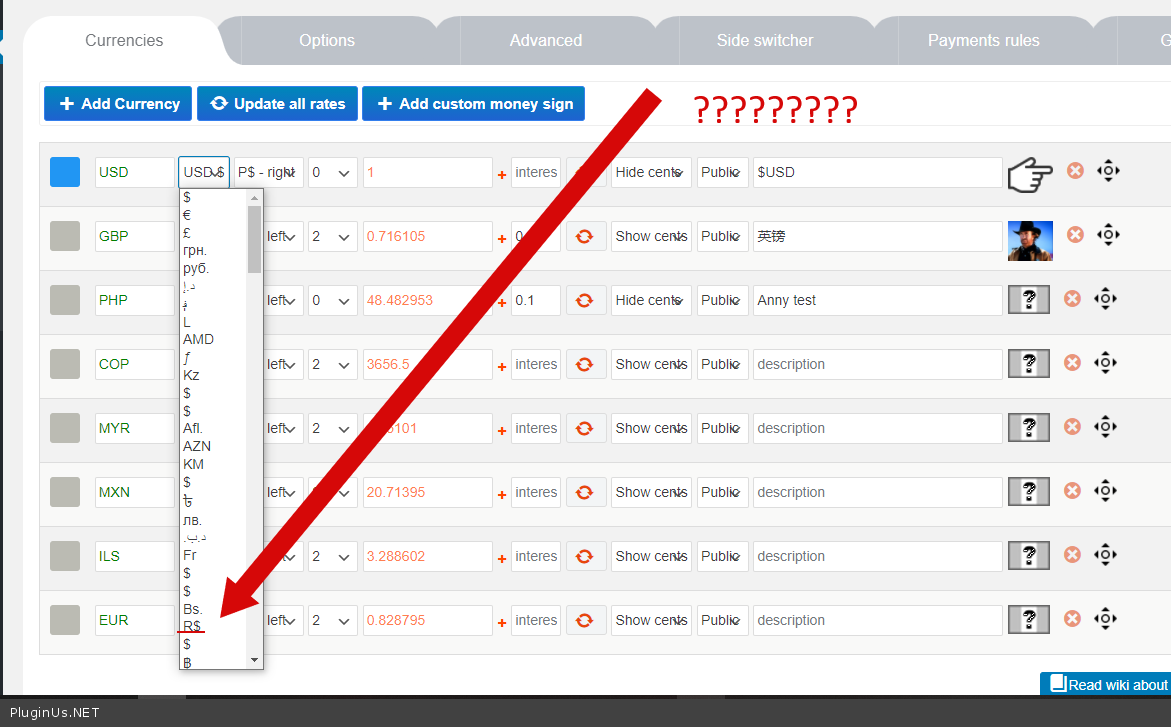Click the USD currency code field

(x=134, y=173)
